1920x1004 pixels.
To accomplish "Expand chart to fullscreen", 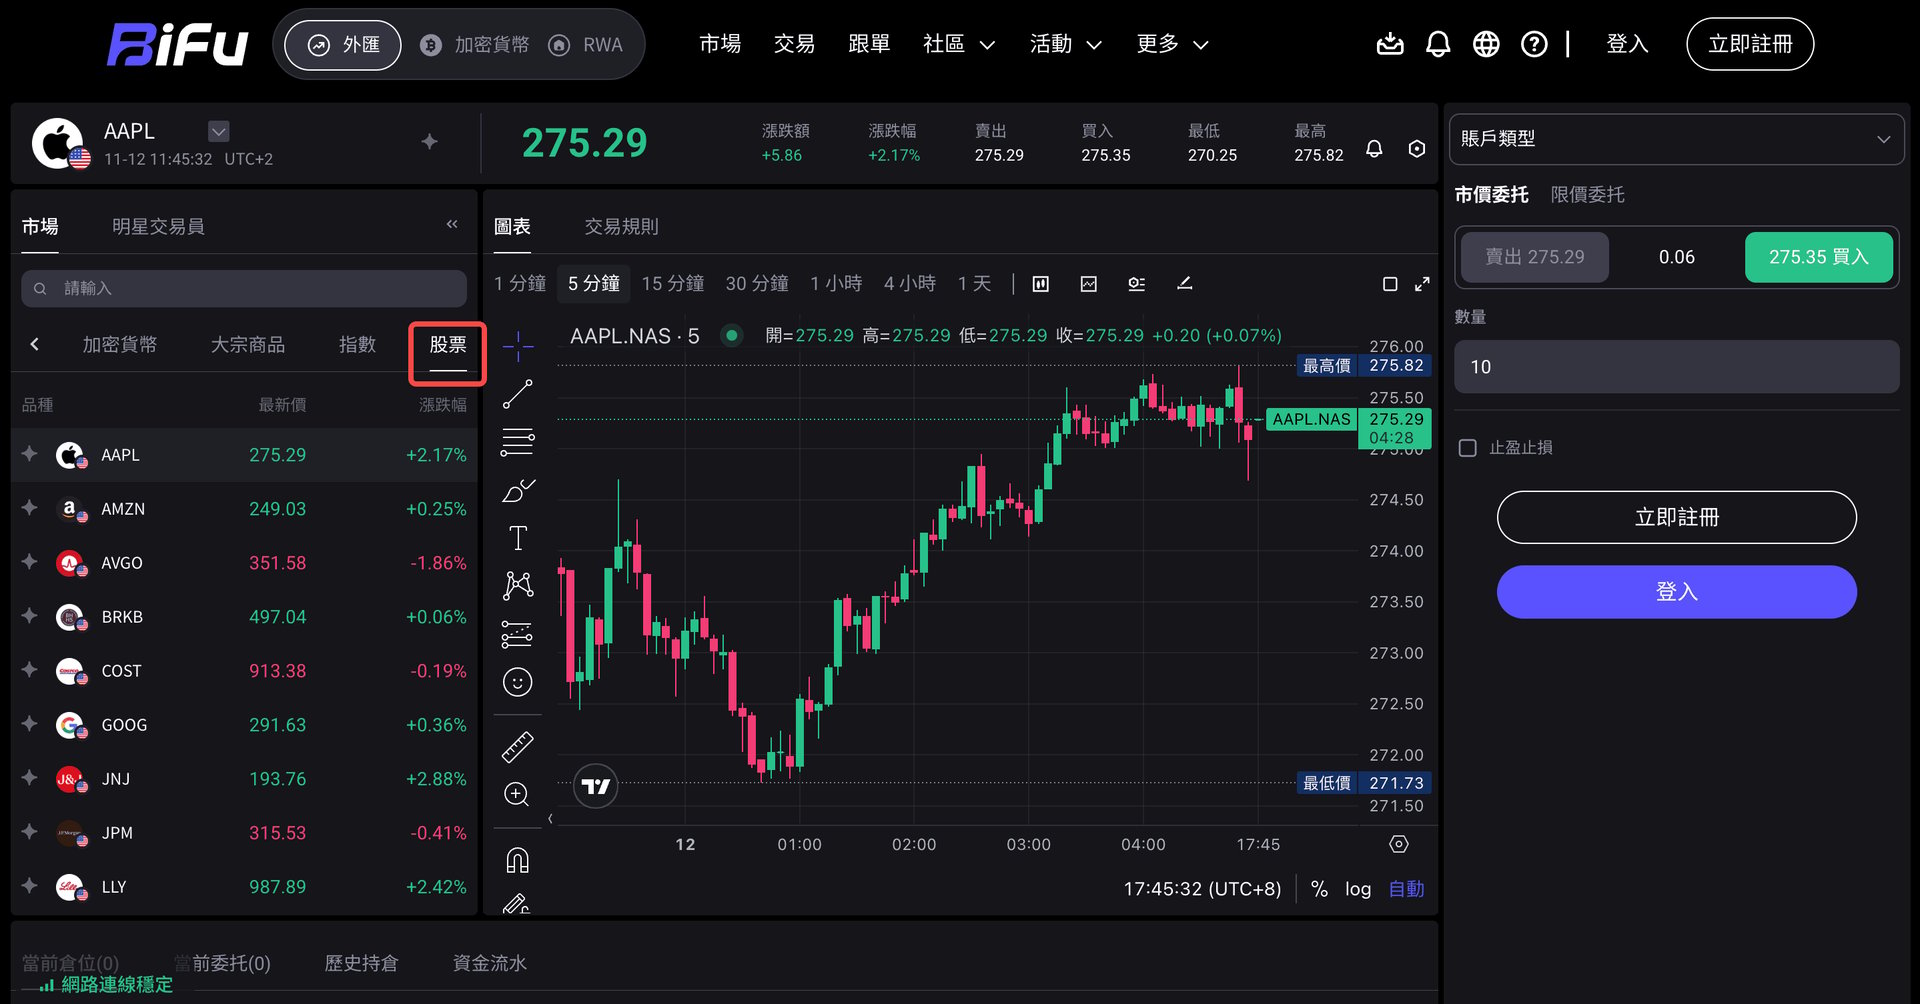I will pyautogui.click(x=1422, y=284).
